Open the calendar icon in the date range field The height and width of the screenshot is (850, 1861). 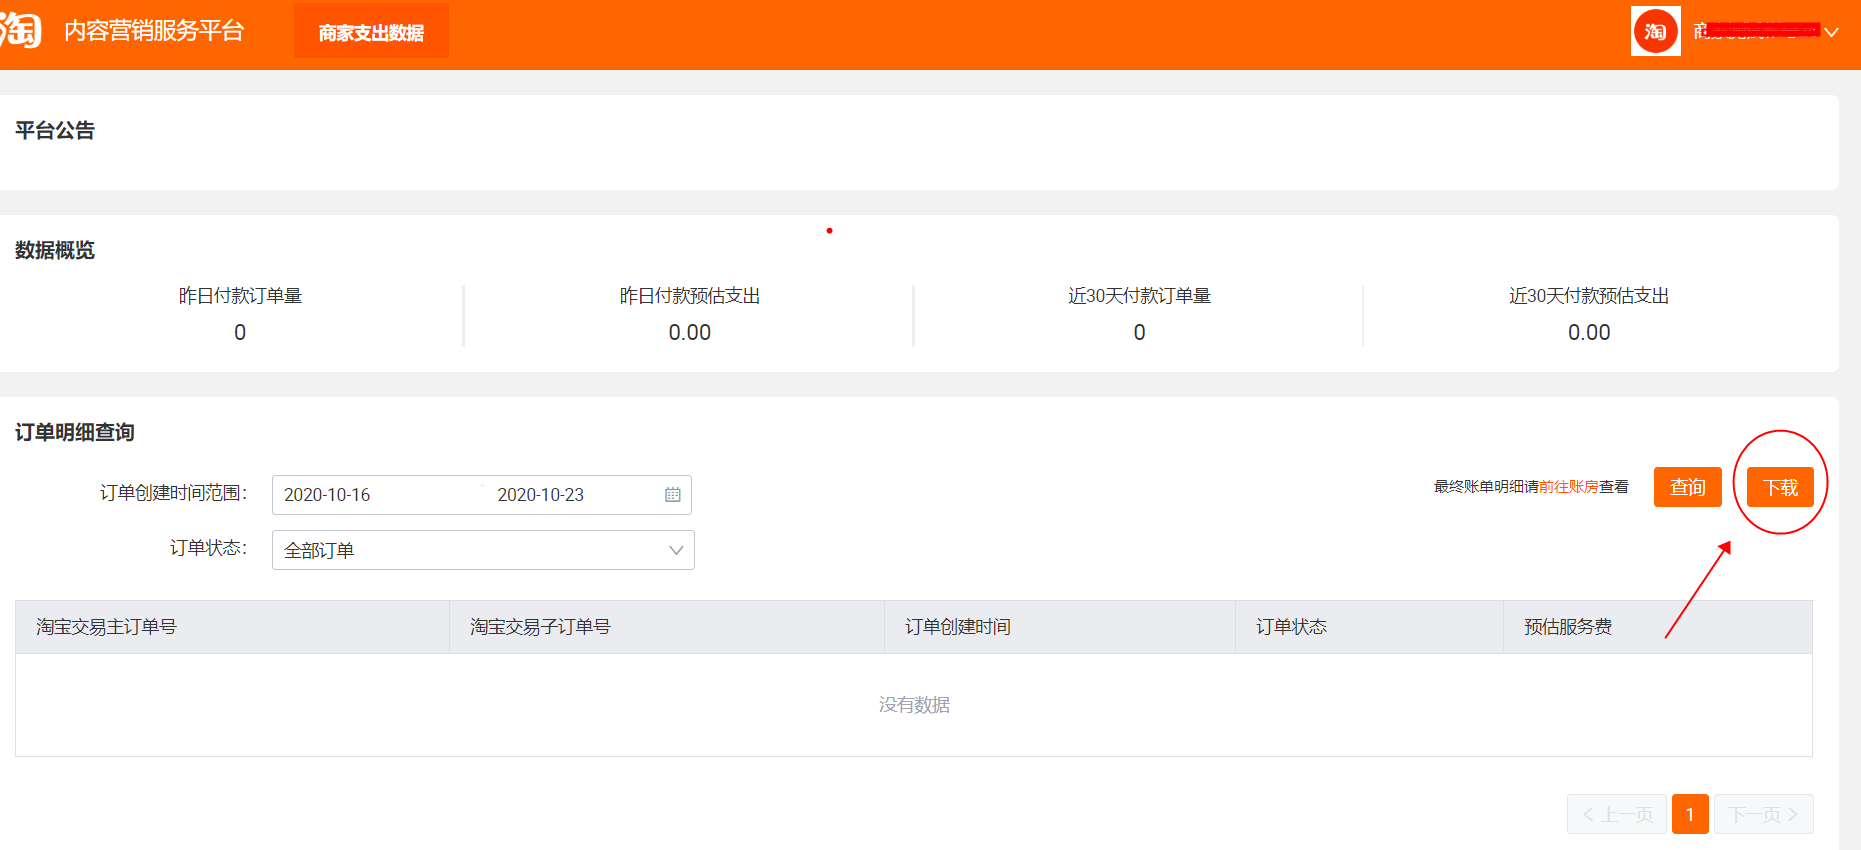point(673,495)
